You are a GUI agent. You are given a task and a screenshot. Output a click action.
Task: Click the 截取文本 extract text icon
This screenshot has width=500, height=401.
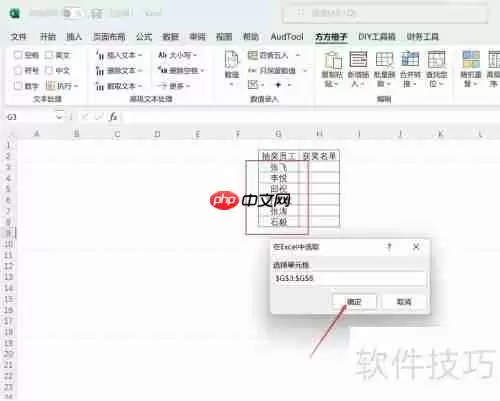click(100, 86)
